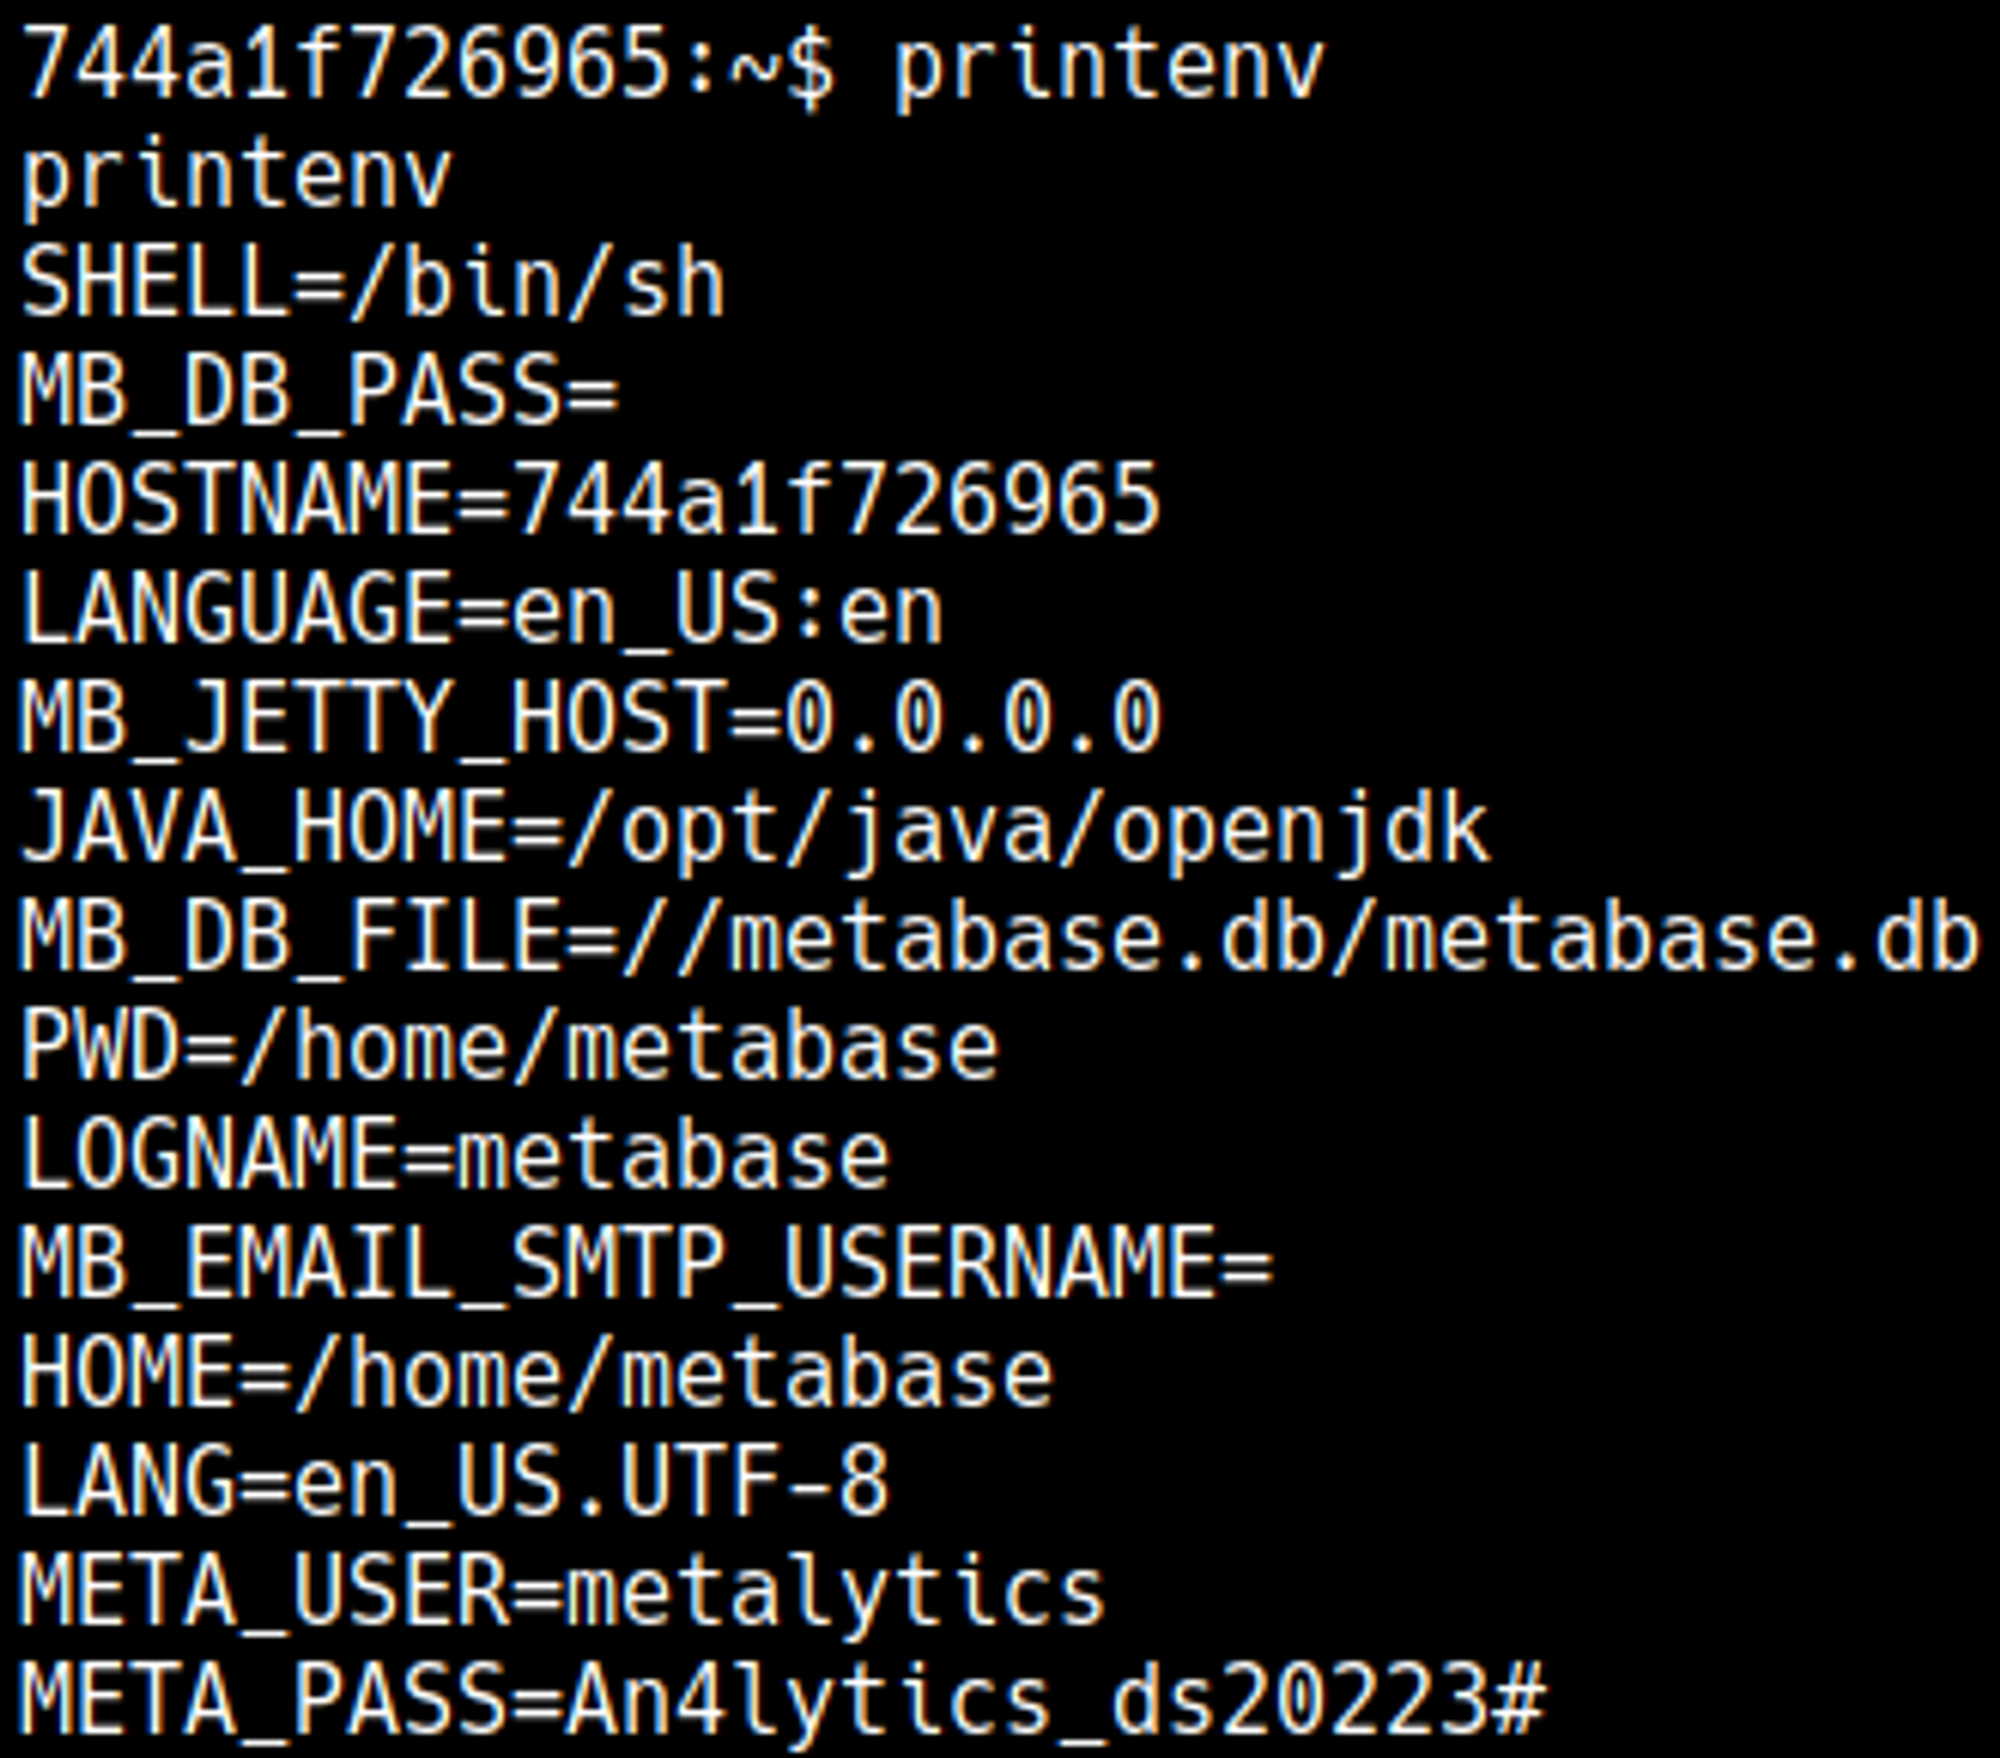The width and height of the screenshot is (2000, 1758).
Task: Select the SHELL=/bin/sh line
Action: click(373, 285)
